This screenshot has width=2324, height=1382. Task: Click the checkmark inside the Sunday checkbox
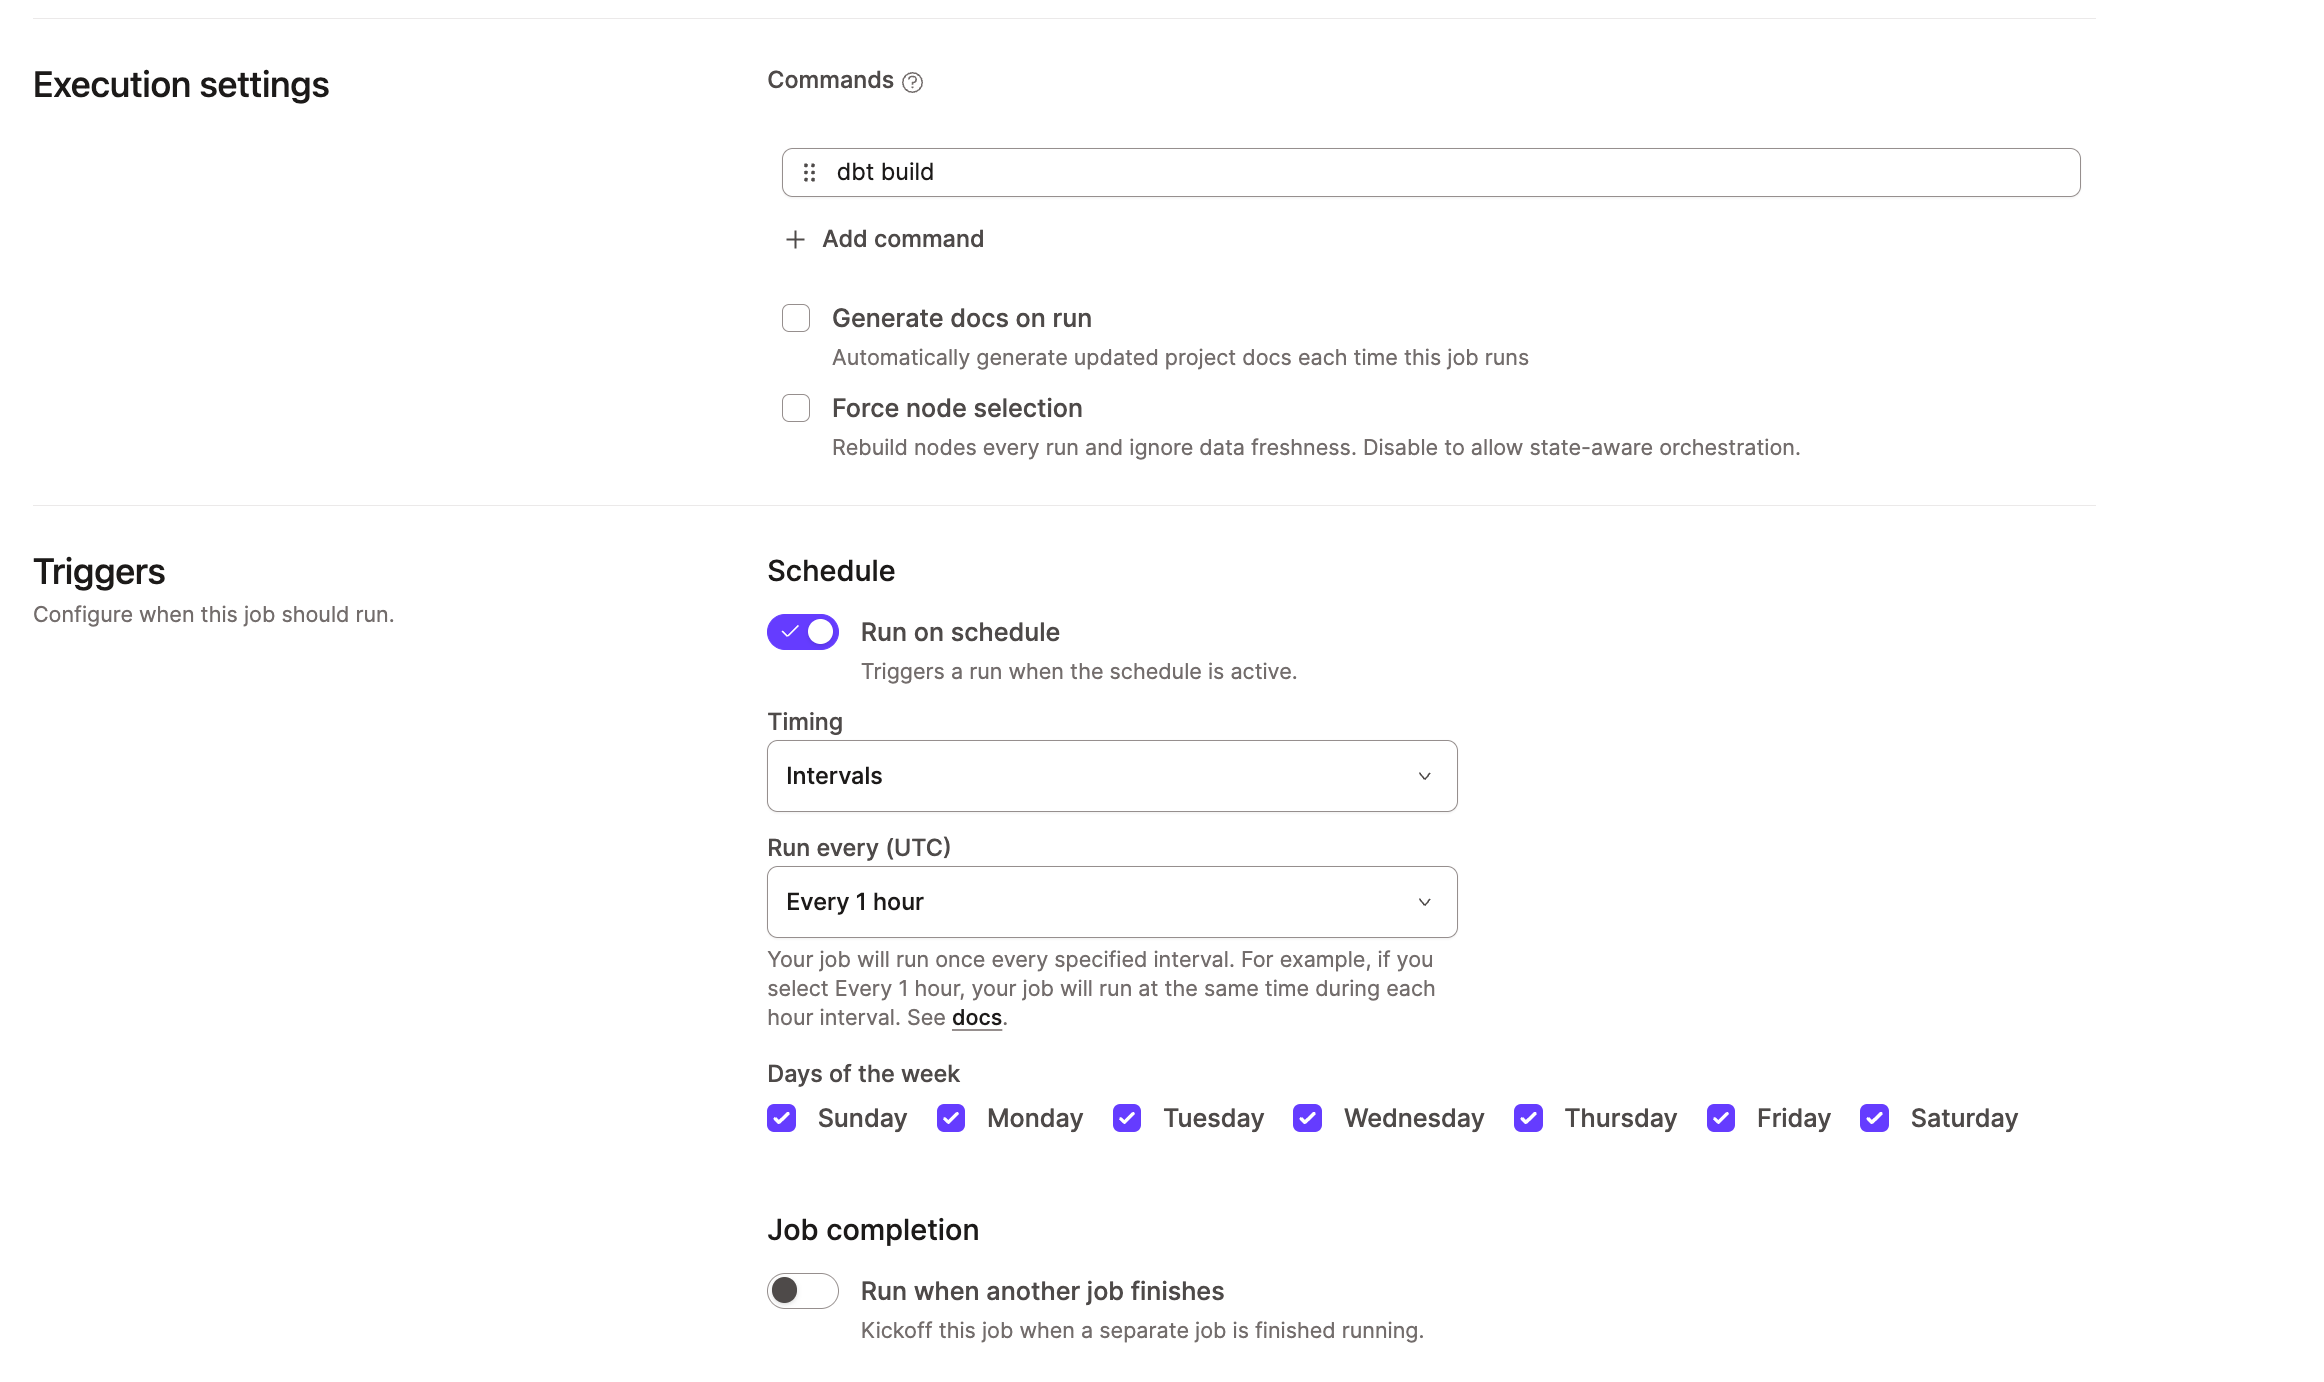pos(783,1118)
